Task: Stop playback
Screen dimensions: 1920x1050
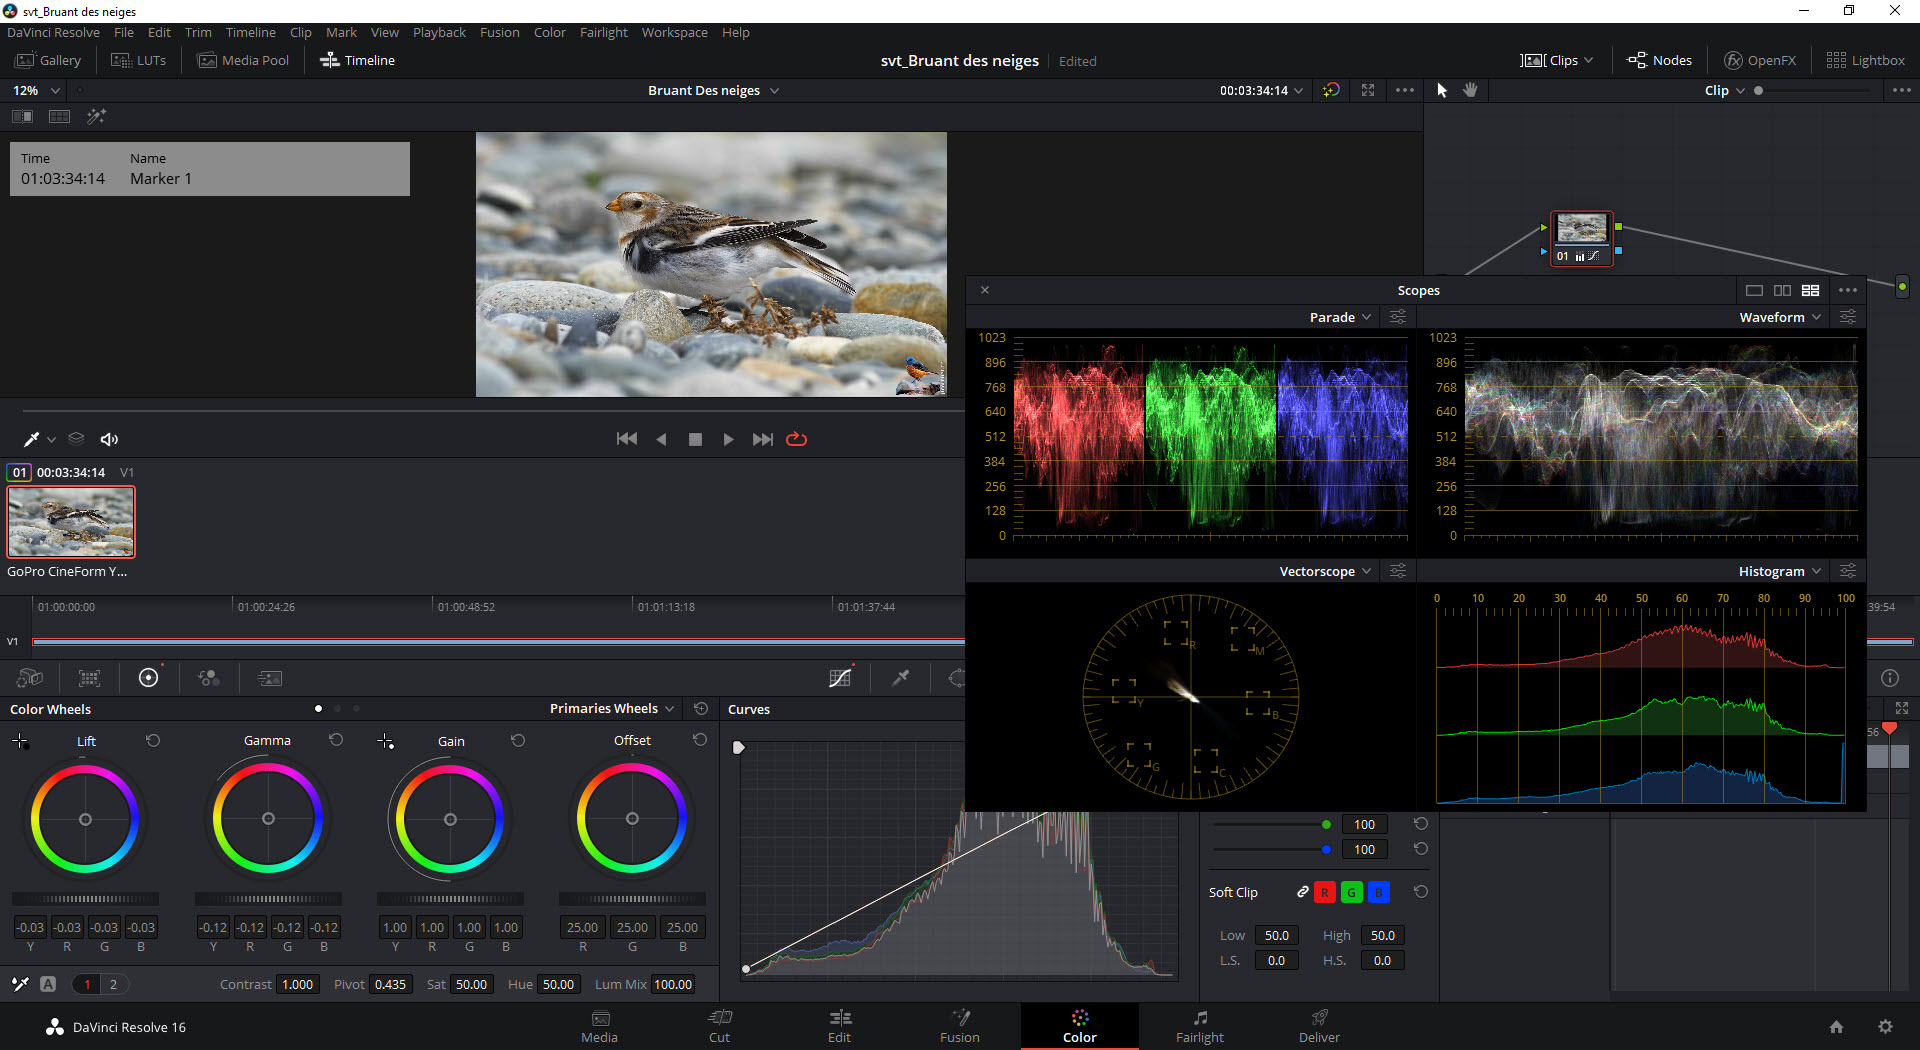Action: tap(695, 439)
